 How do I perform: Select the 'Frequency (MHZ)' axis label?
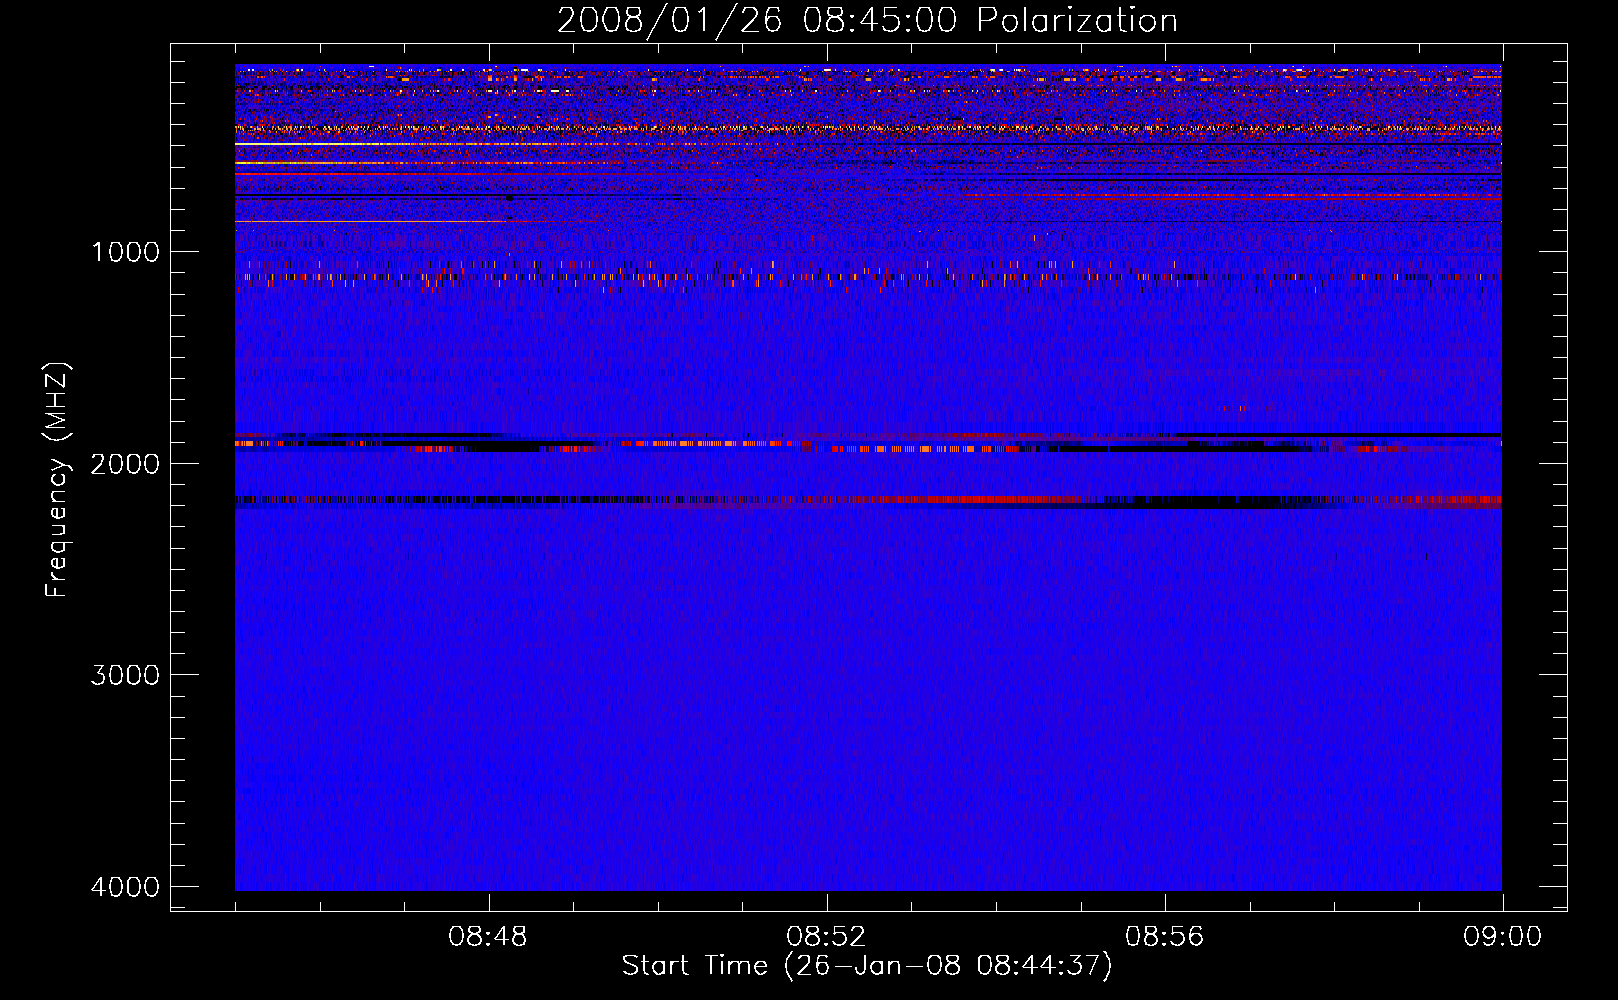pos(57,480)
